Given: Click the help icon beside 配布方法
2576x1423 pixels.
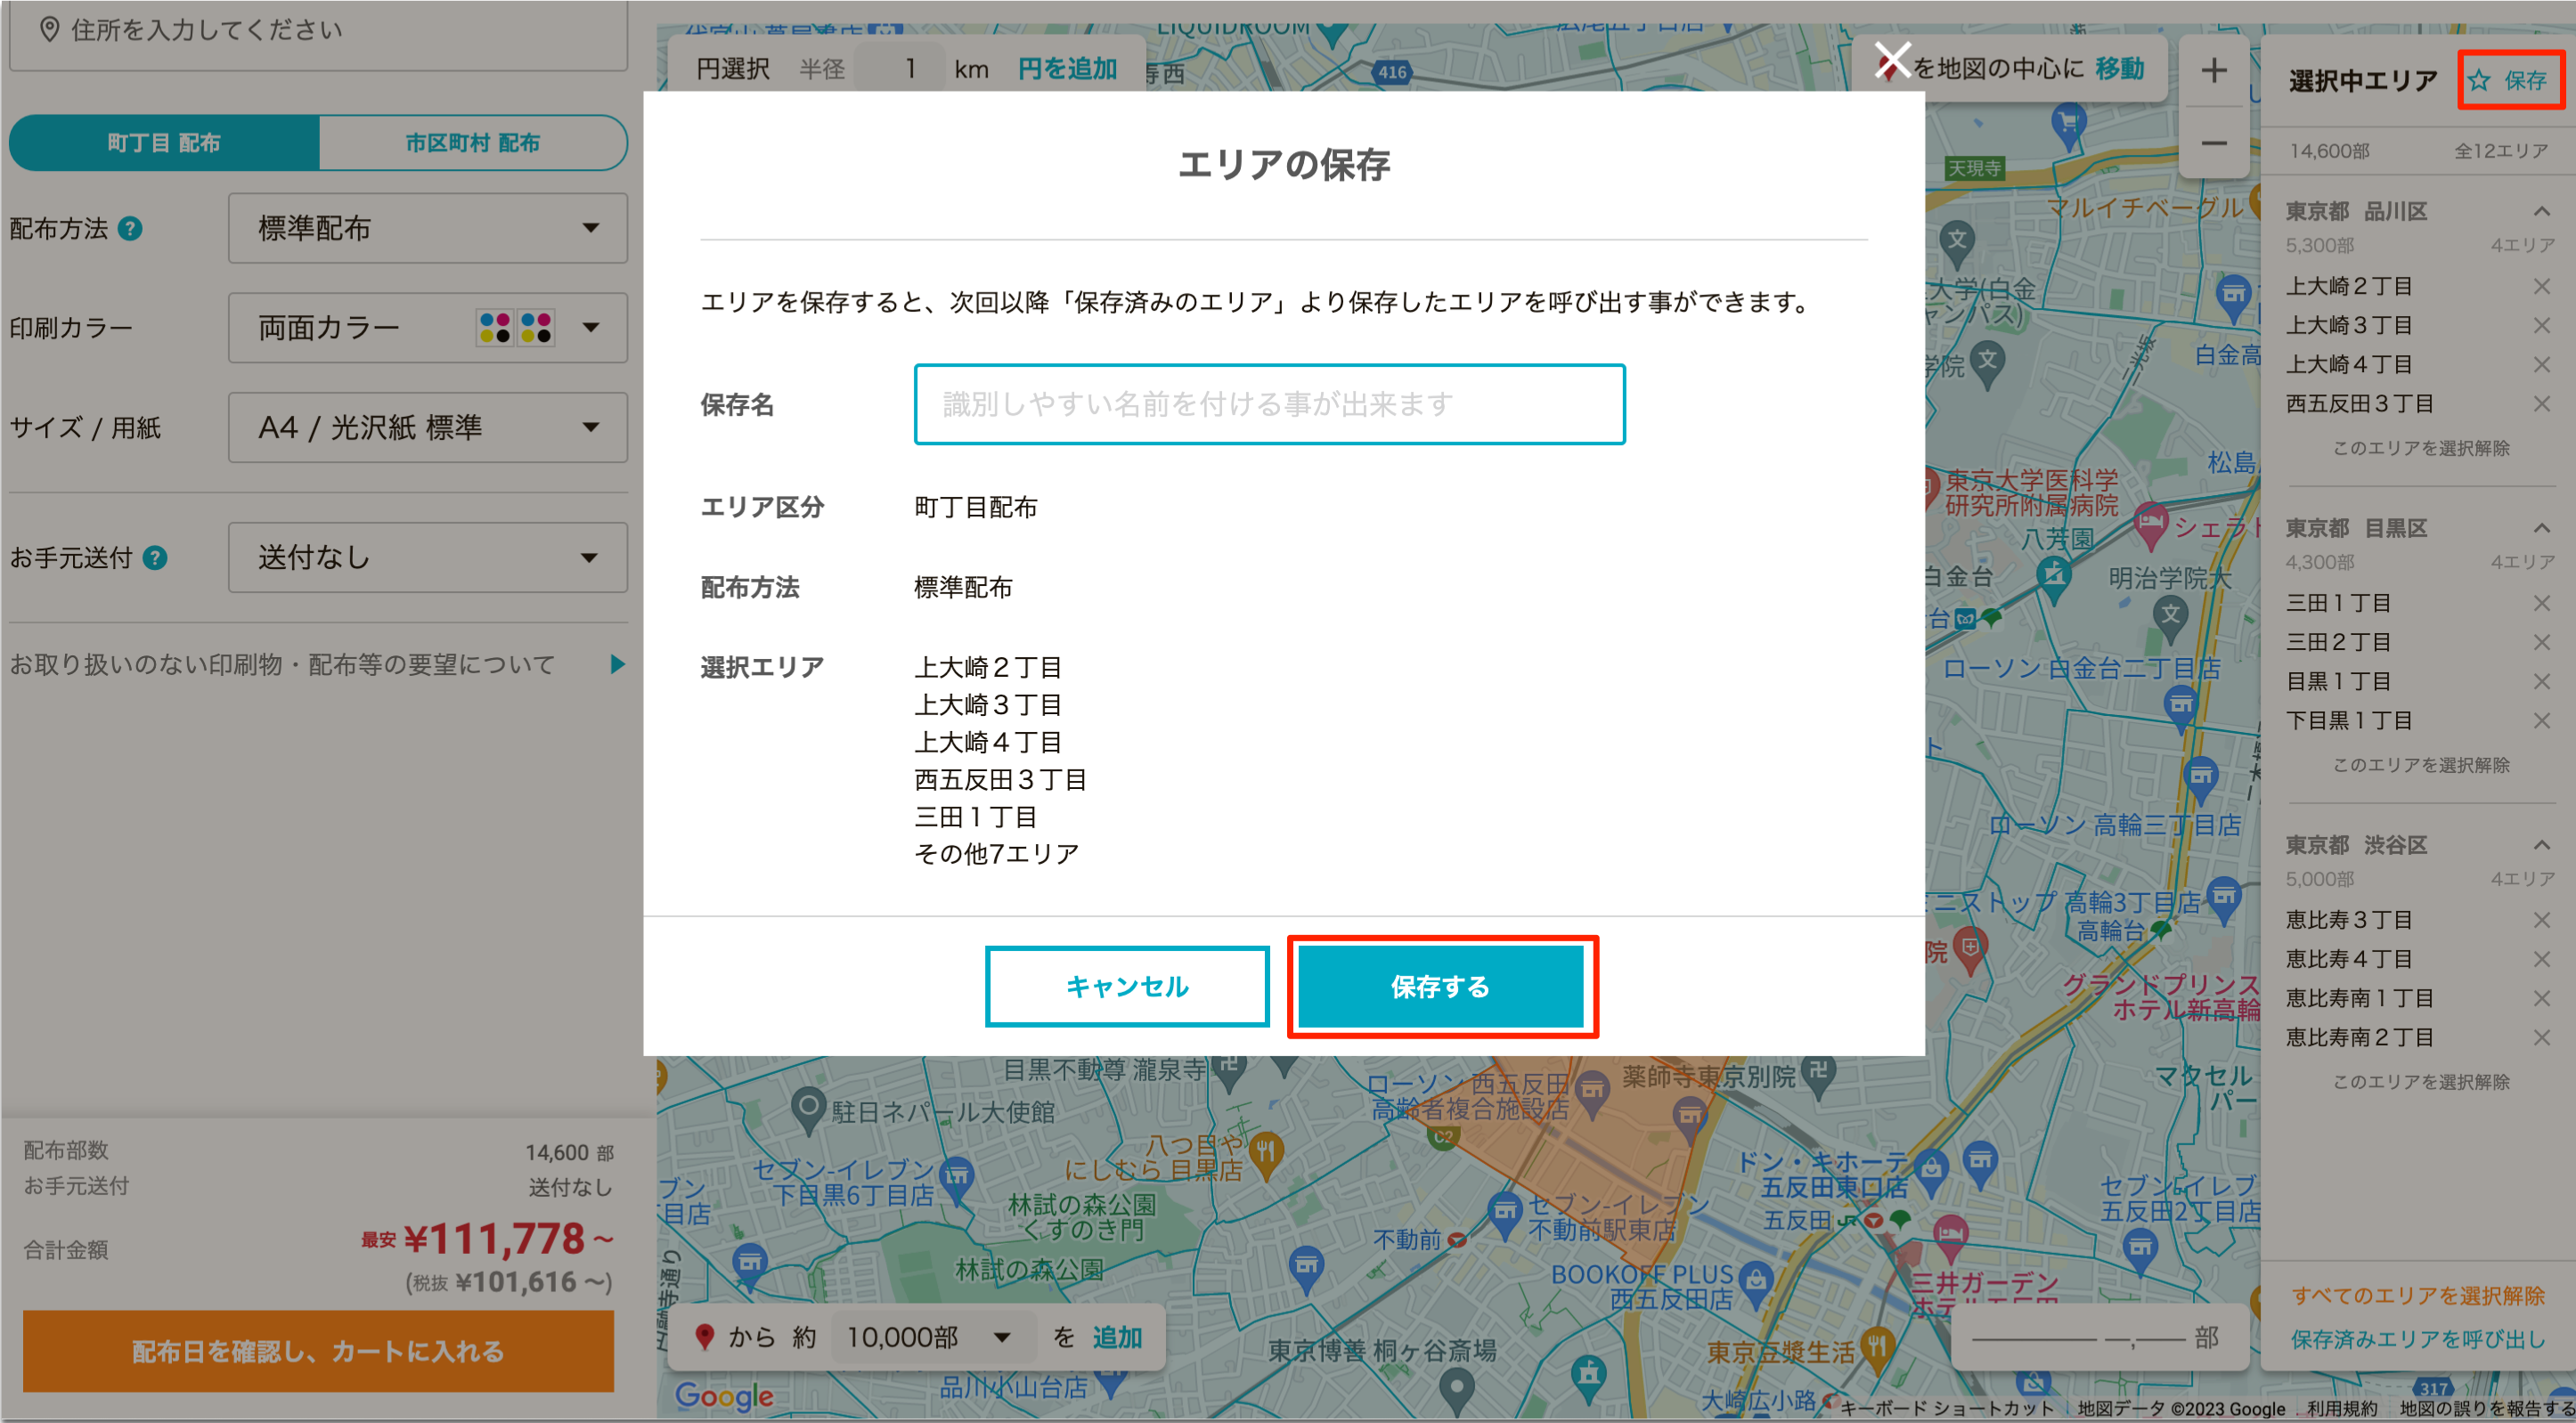Looking at the screenshot, I should (130, 229).
